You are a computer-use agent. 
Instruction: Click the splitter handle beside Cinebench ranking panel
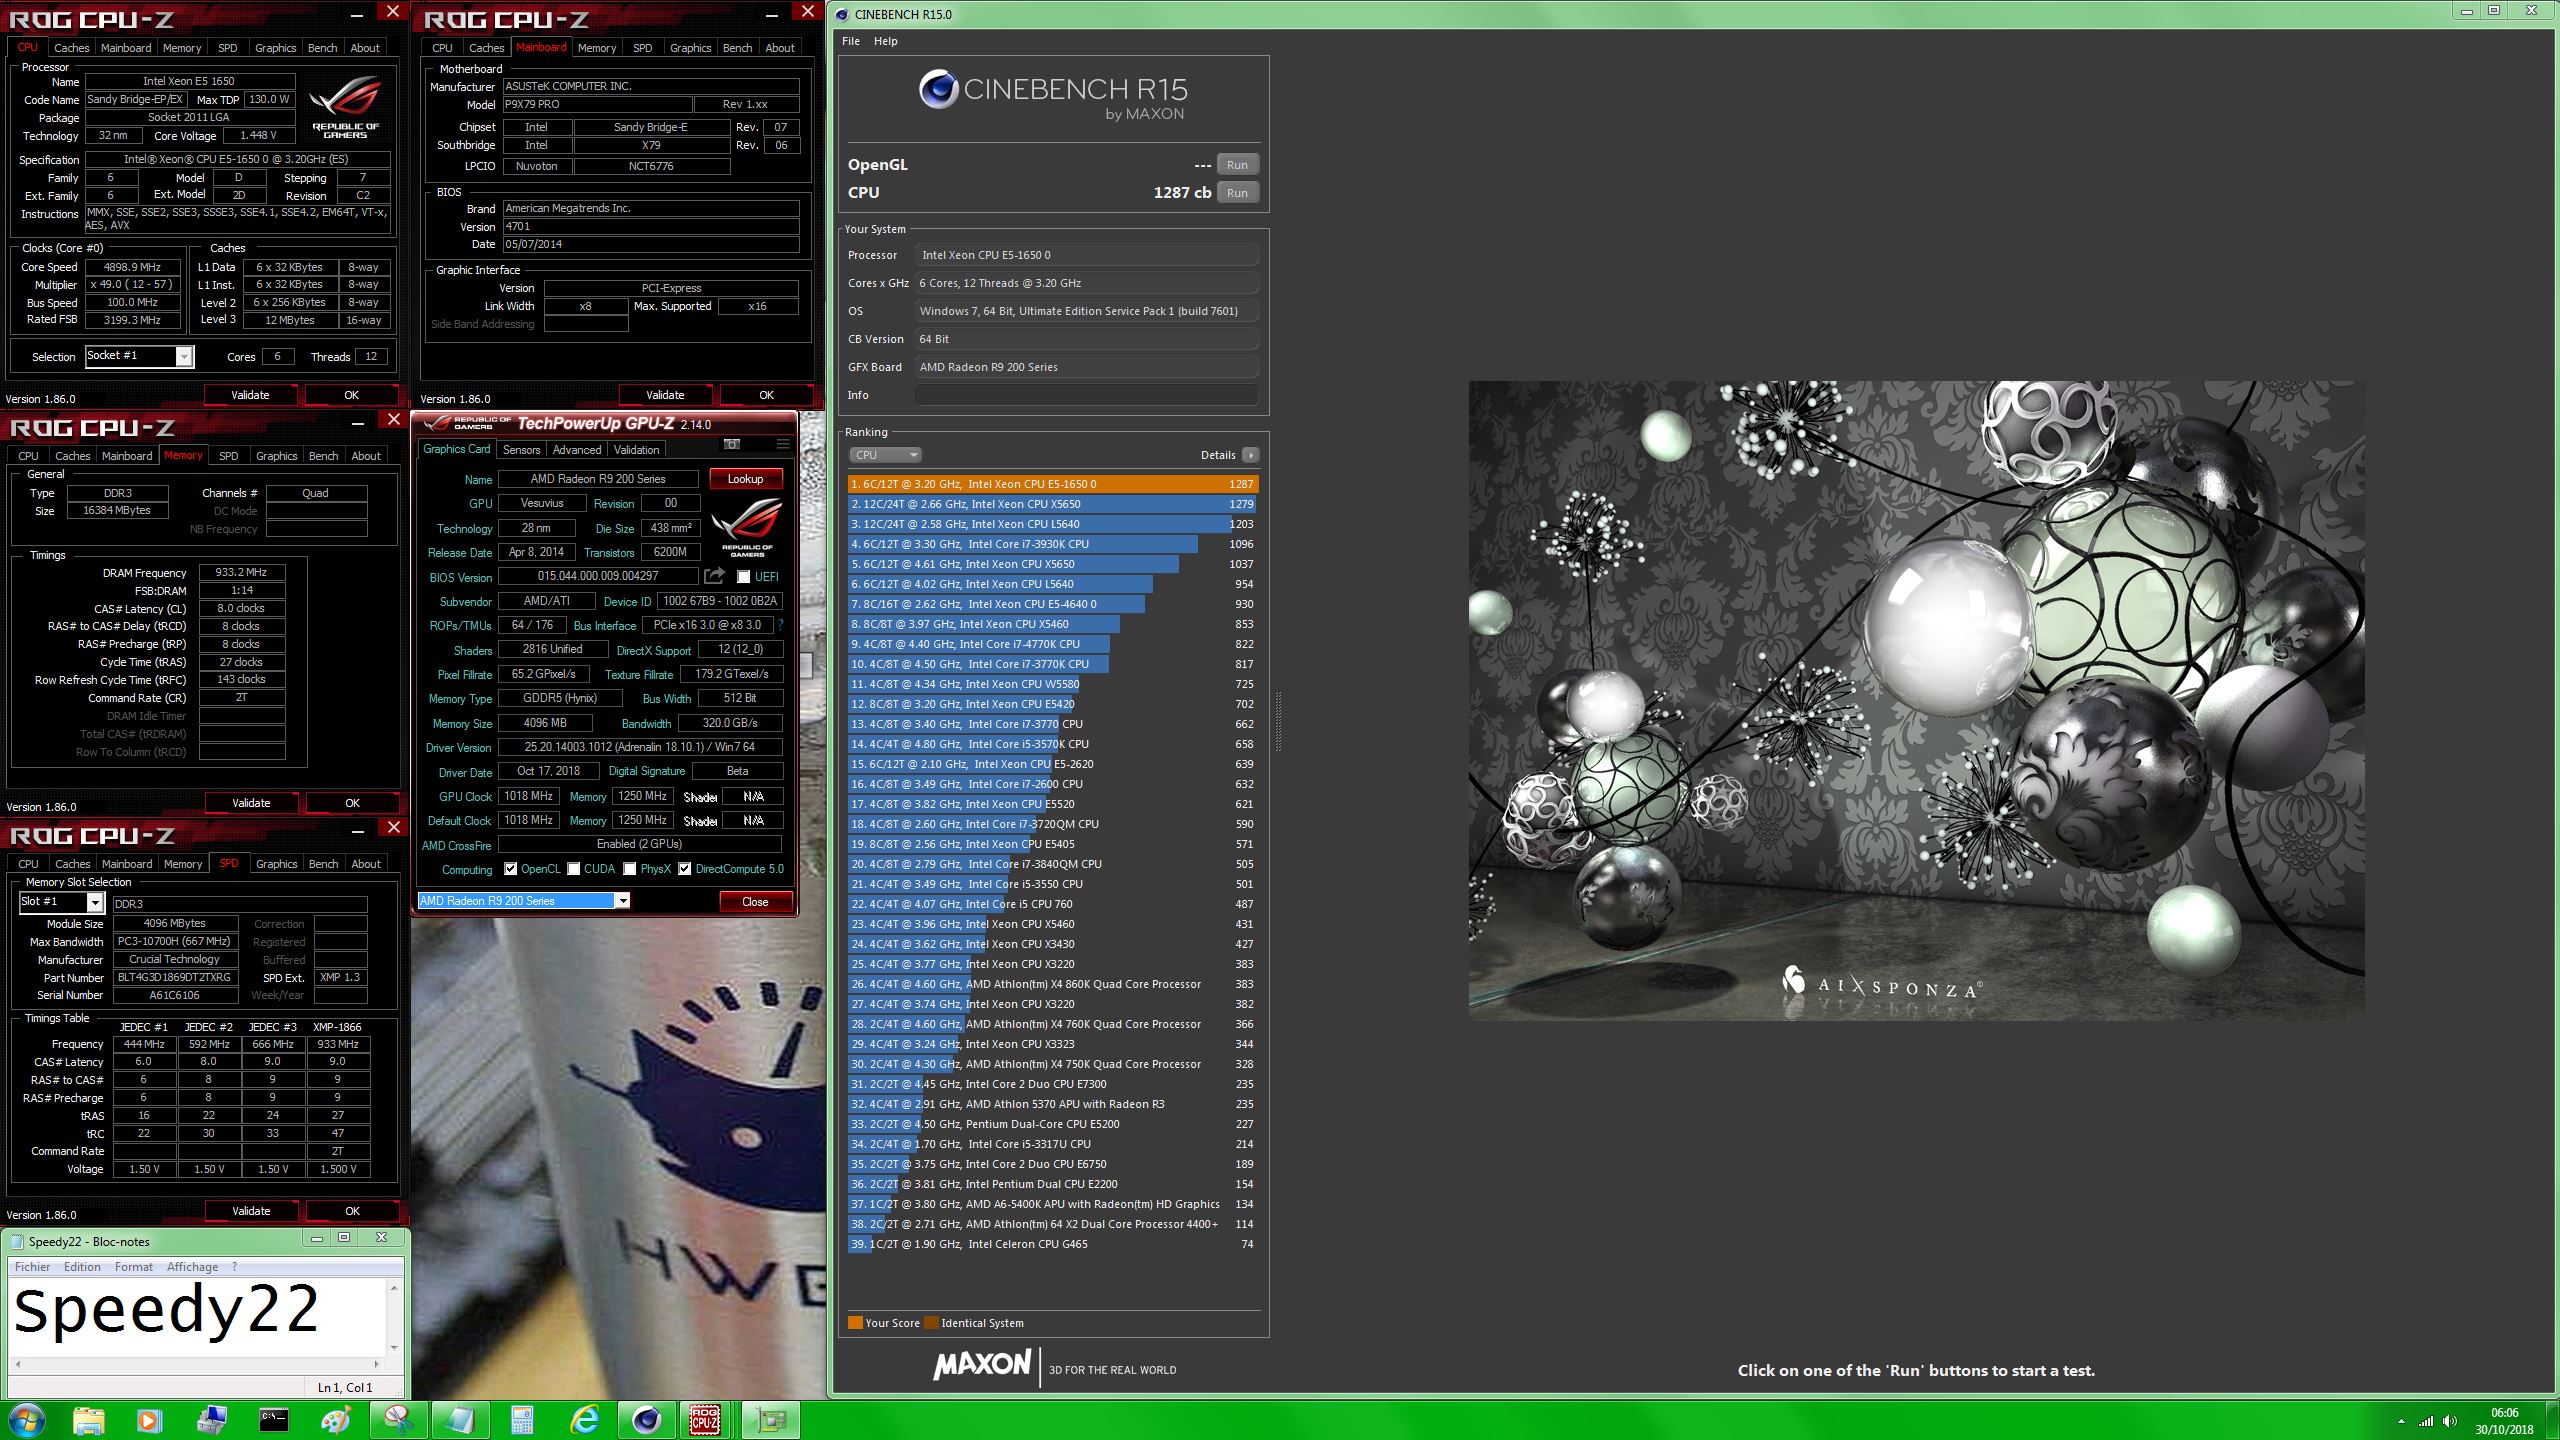(x=1277, y=720)
